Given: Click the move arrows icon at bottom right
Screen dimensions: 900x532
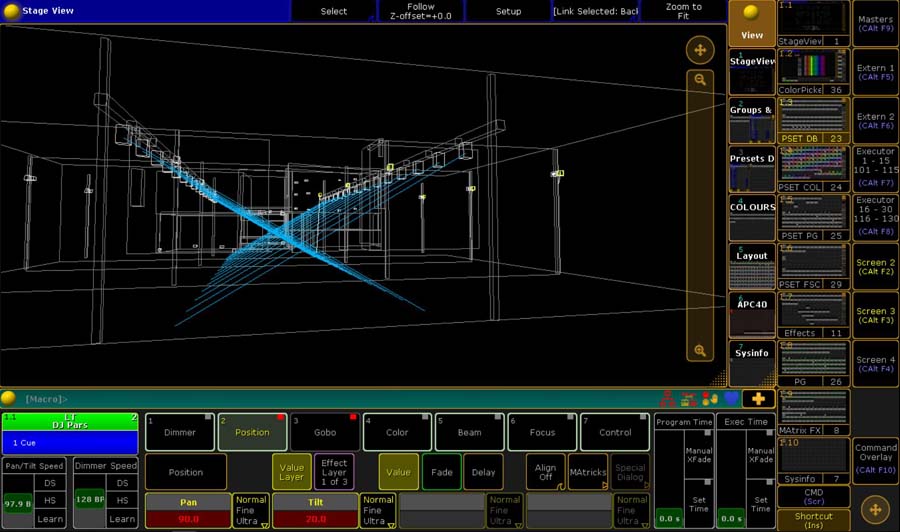Looking at the screenshot, I should coord(876,509).
